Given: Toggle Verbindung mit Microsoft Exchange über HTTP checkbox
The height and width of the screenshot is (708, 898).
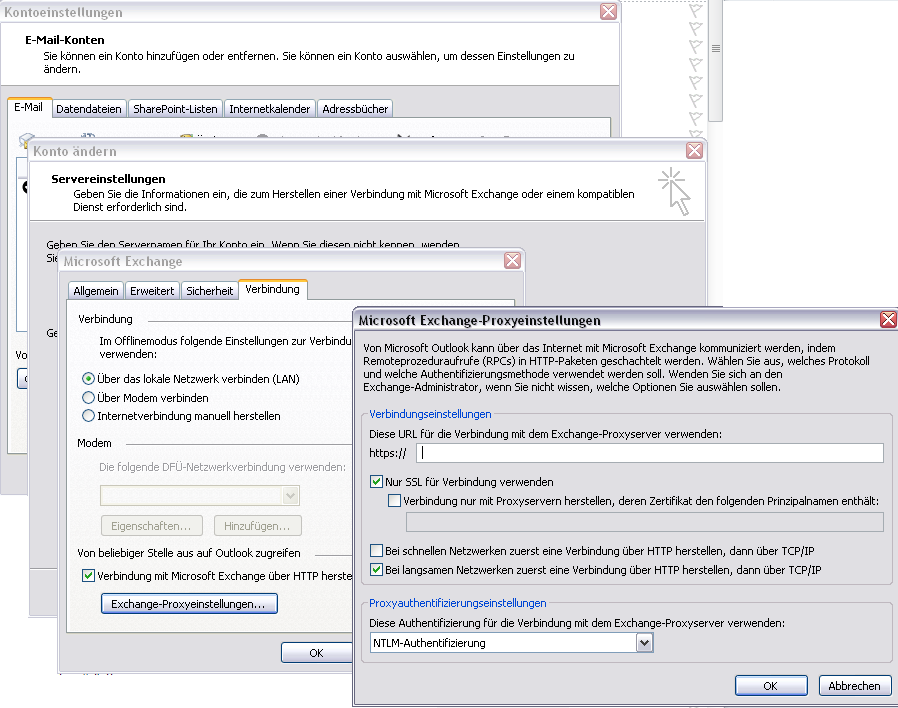Looking at the screenshot, I should click(x=88, y=576).
